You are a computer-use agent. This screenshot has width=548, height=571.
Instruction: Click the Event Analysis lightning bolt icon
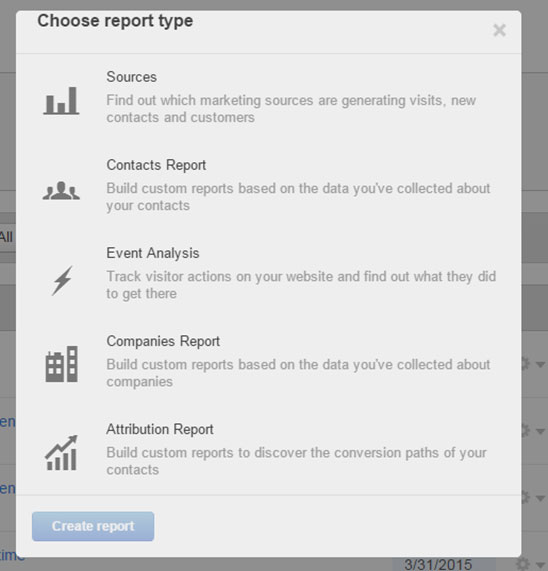[x=62, y=280]
